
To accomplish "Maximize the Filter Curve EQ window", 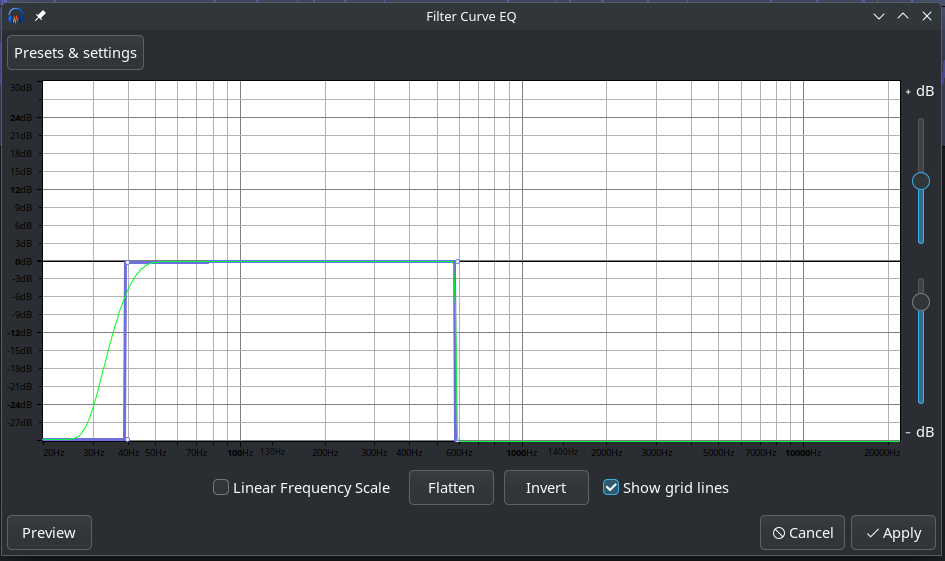I will (x=903, y=16).
